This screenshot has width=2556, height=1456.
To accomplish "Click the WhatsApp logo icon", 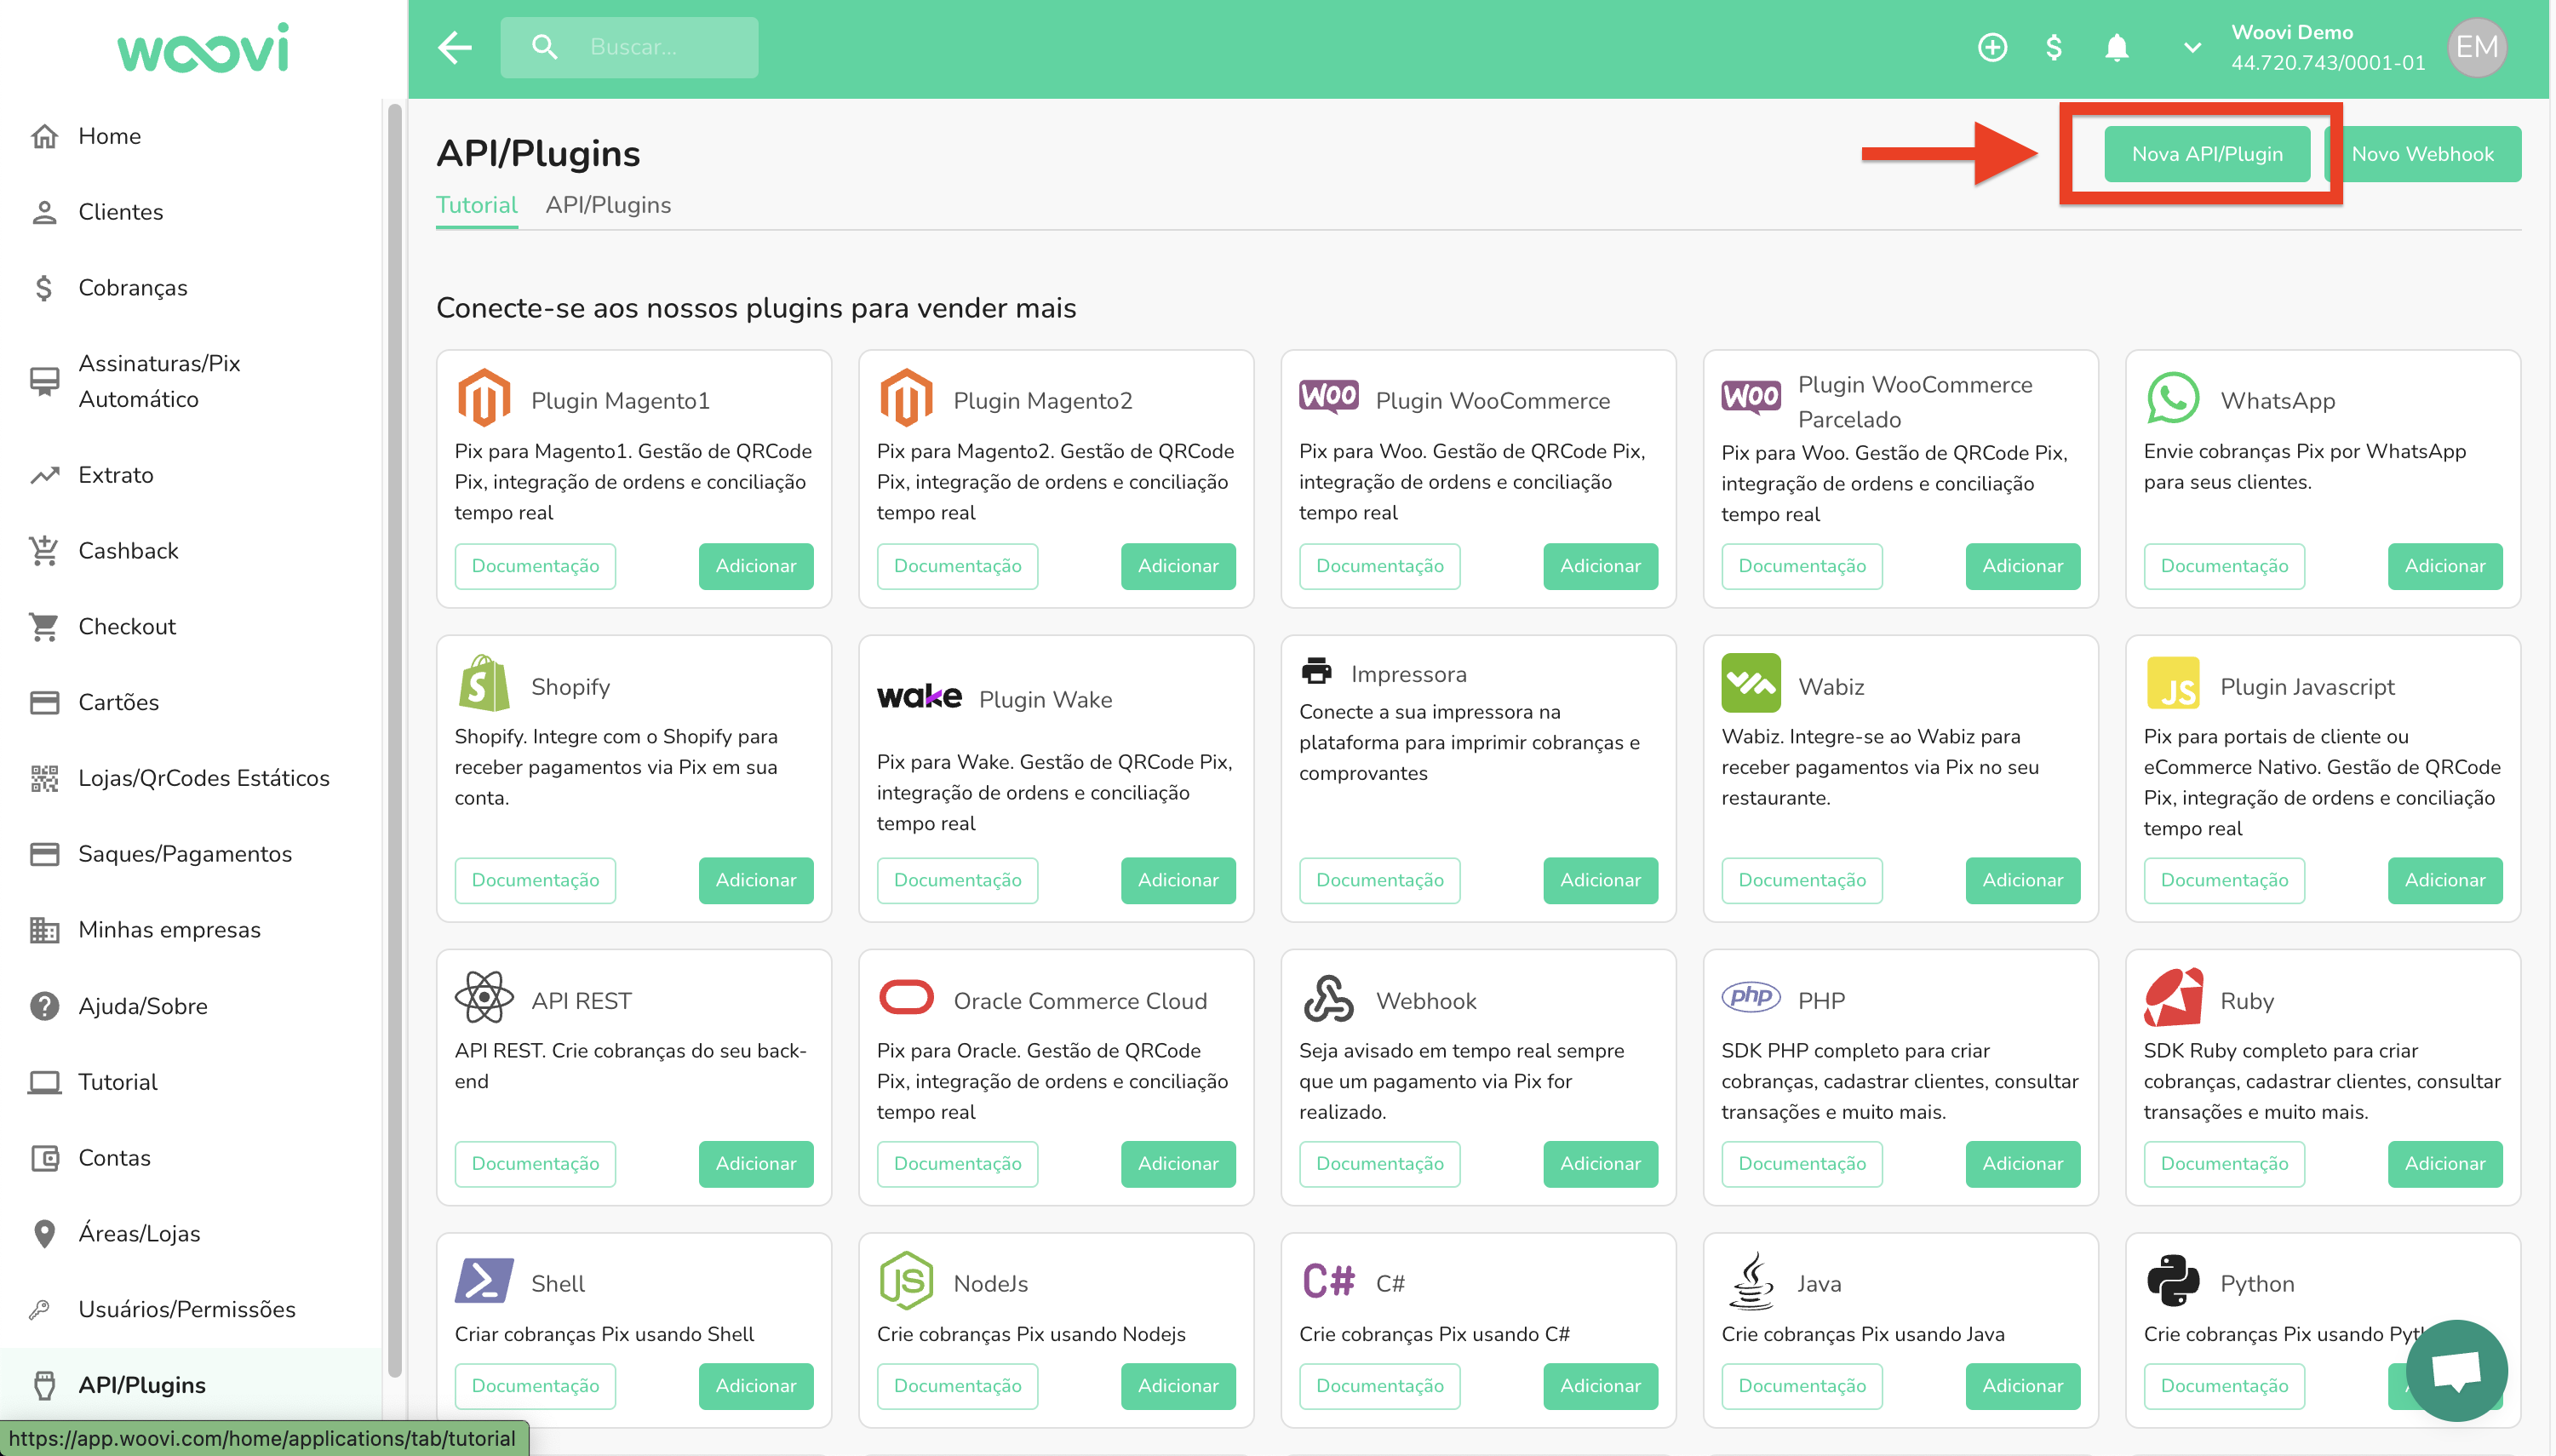I will point(2172,398).
